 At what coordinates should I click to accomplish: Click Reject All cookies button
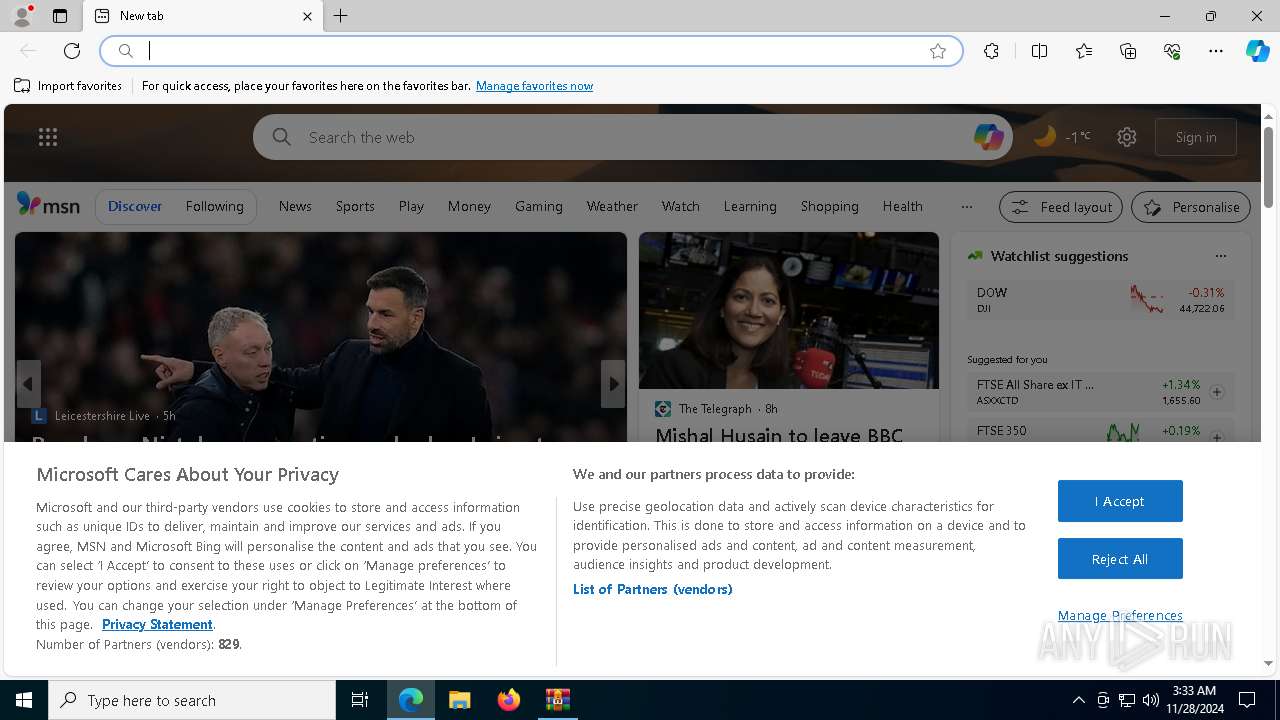point(1120,559)
